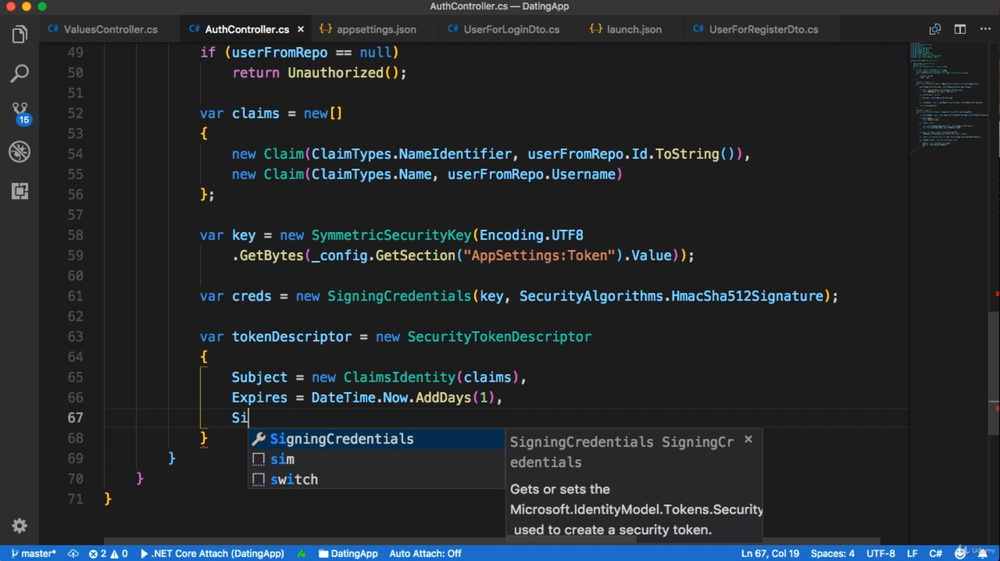The width and height of the screenshot is (1000, 561).
Task: Toggle Auto Attach: Off setting
Action: coord(425,553)
